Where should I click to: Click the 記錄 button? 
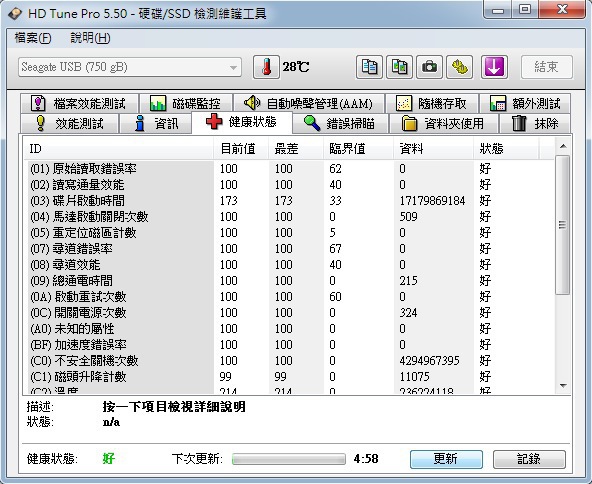(529, 459)
